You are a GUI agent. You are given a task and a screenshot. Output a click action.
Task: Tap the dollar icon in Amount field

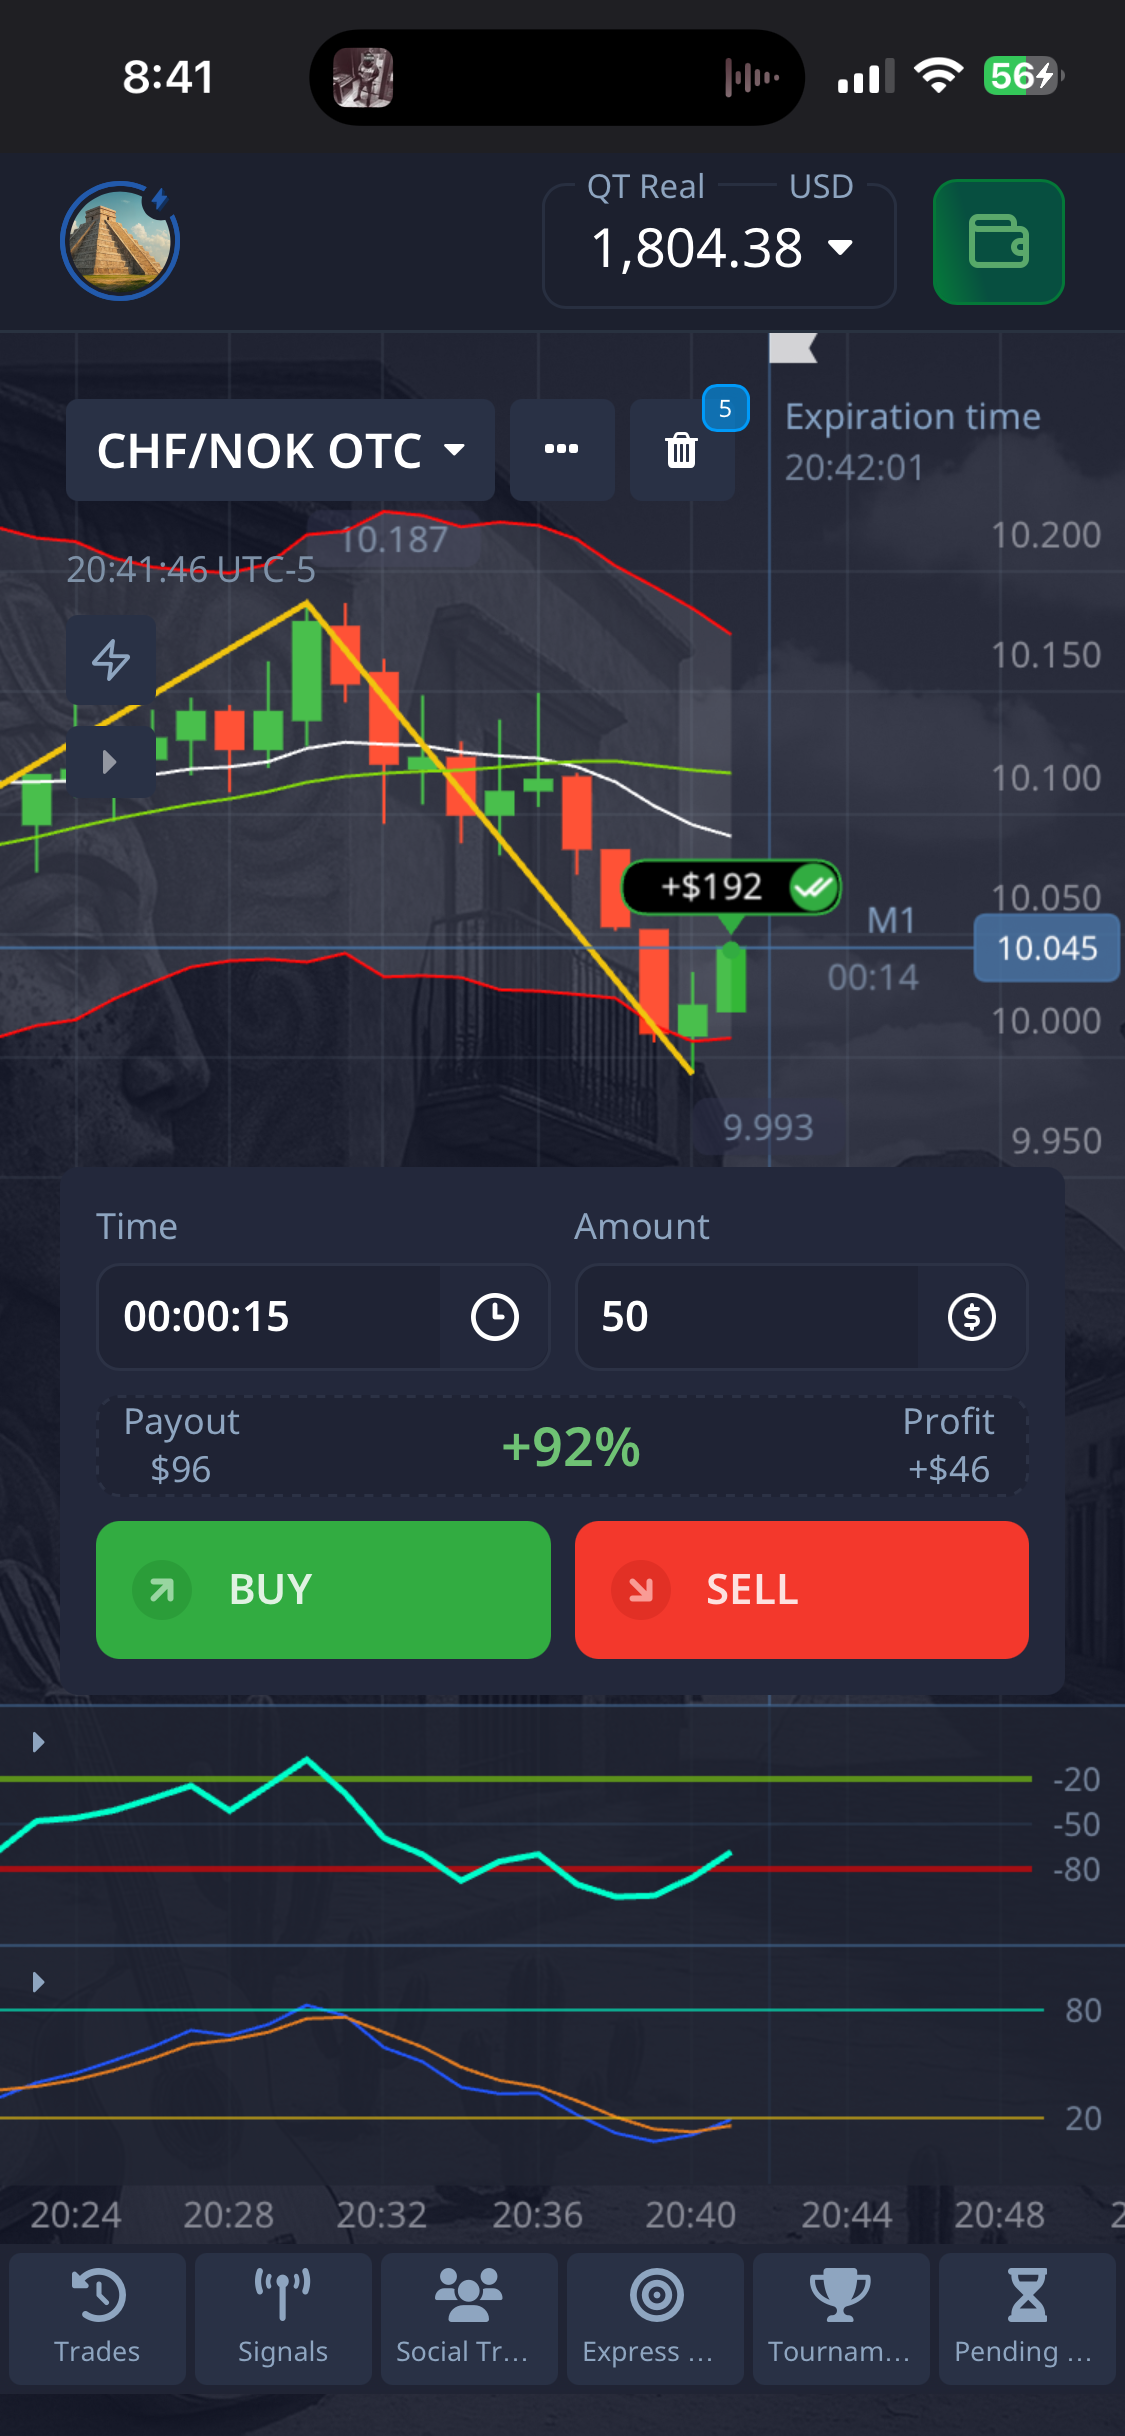tap(971, 1316)
